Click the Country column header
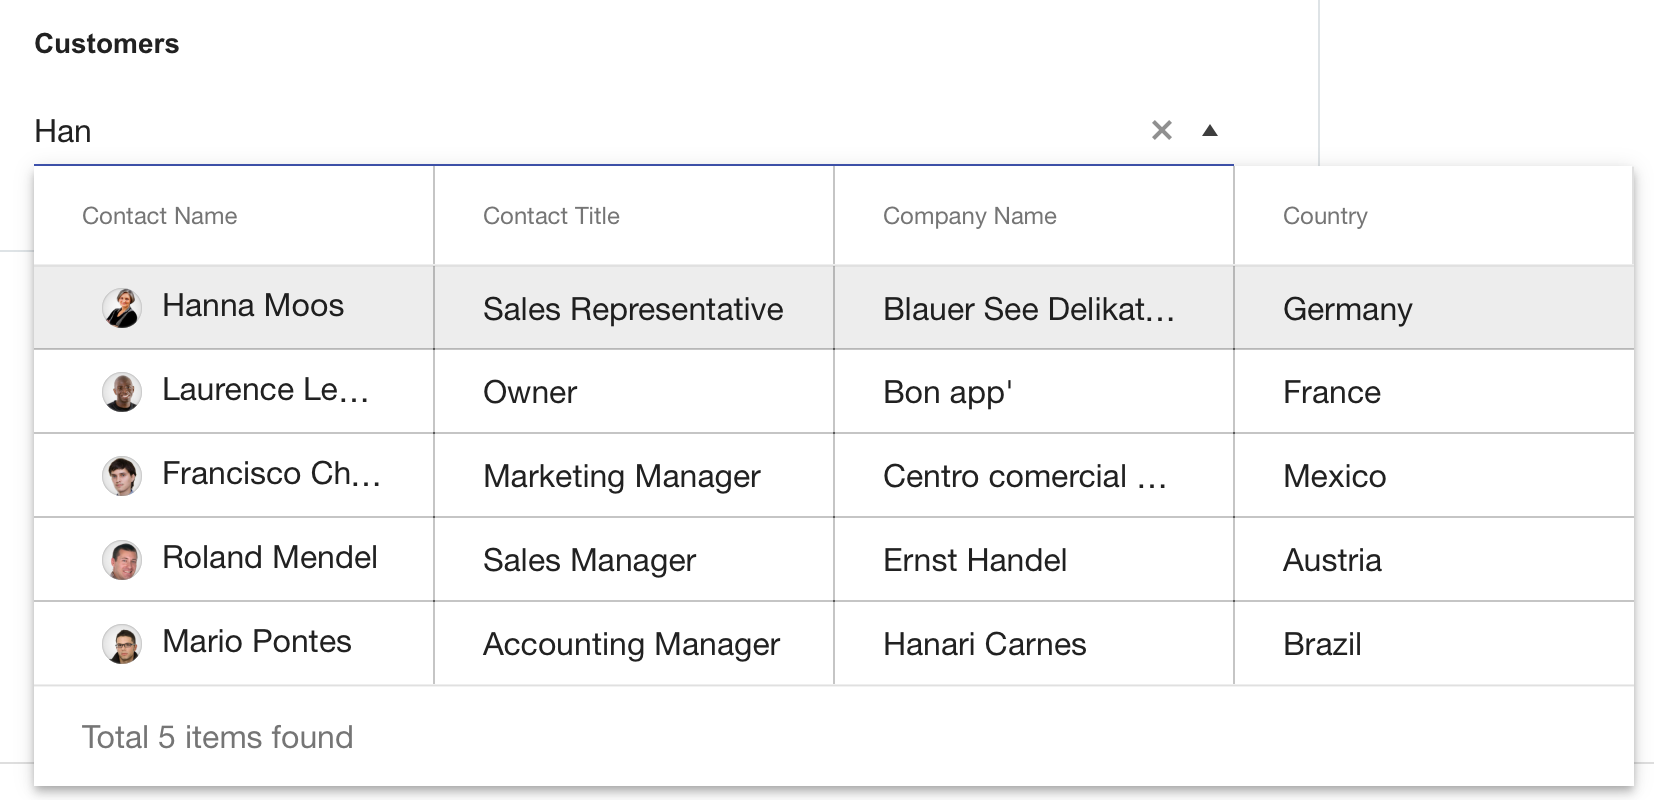This screenshot has width=1654, height=800. 1324,216
